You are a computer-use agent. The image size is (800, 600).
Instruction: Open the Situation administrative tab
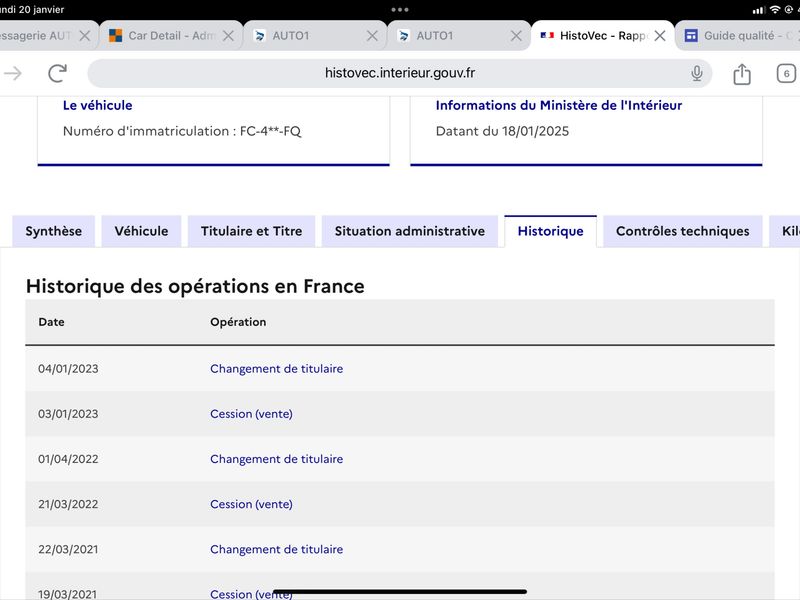pos(410,231)
